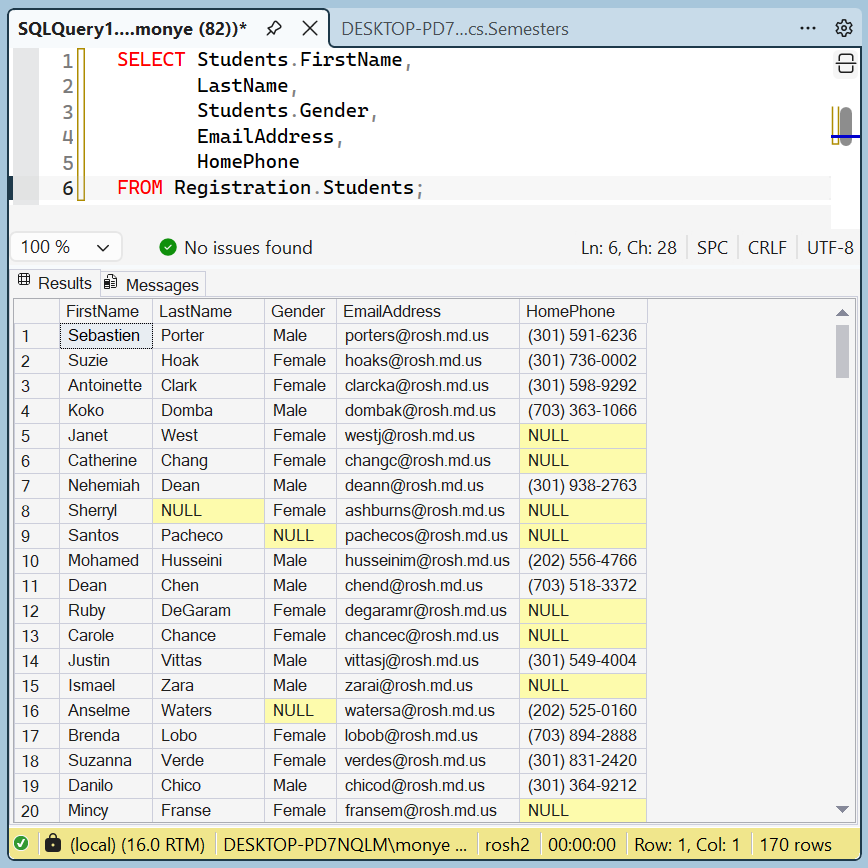Click the FROM keyword on line 6
This screenshot has height=868, width=868.
click(140, 187)
